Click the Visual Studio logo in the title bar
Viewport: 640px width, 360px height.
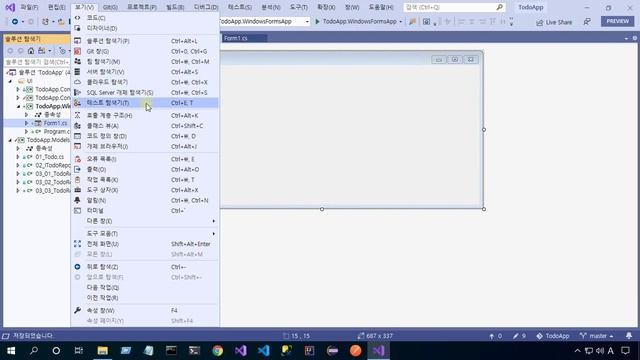click(10, 7)
